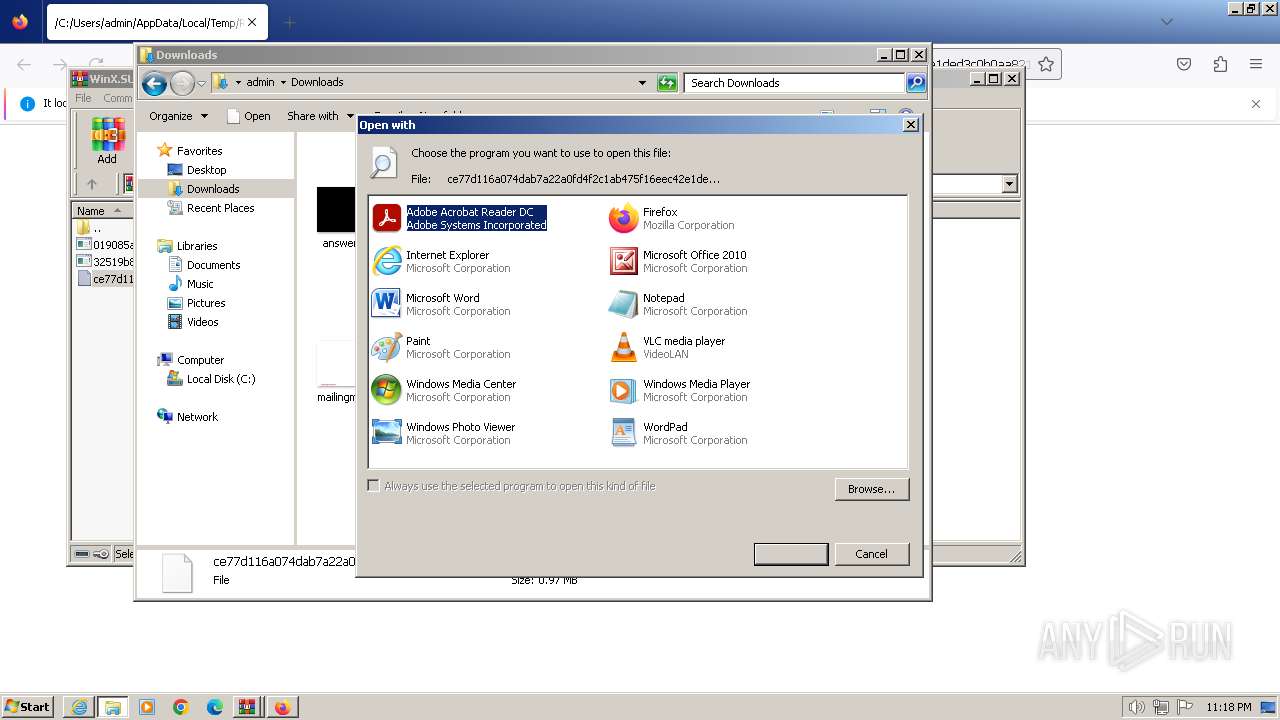Click the Start button
The height and width of the screenshot is (720, 1280).
[x=27, y=707]
